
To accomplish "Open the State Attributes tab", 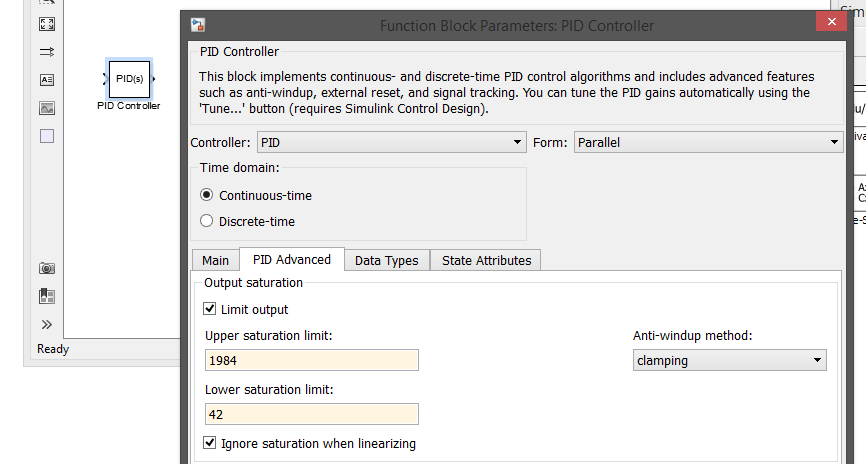I will pos(486,260).
